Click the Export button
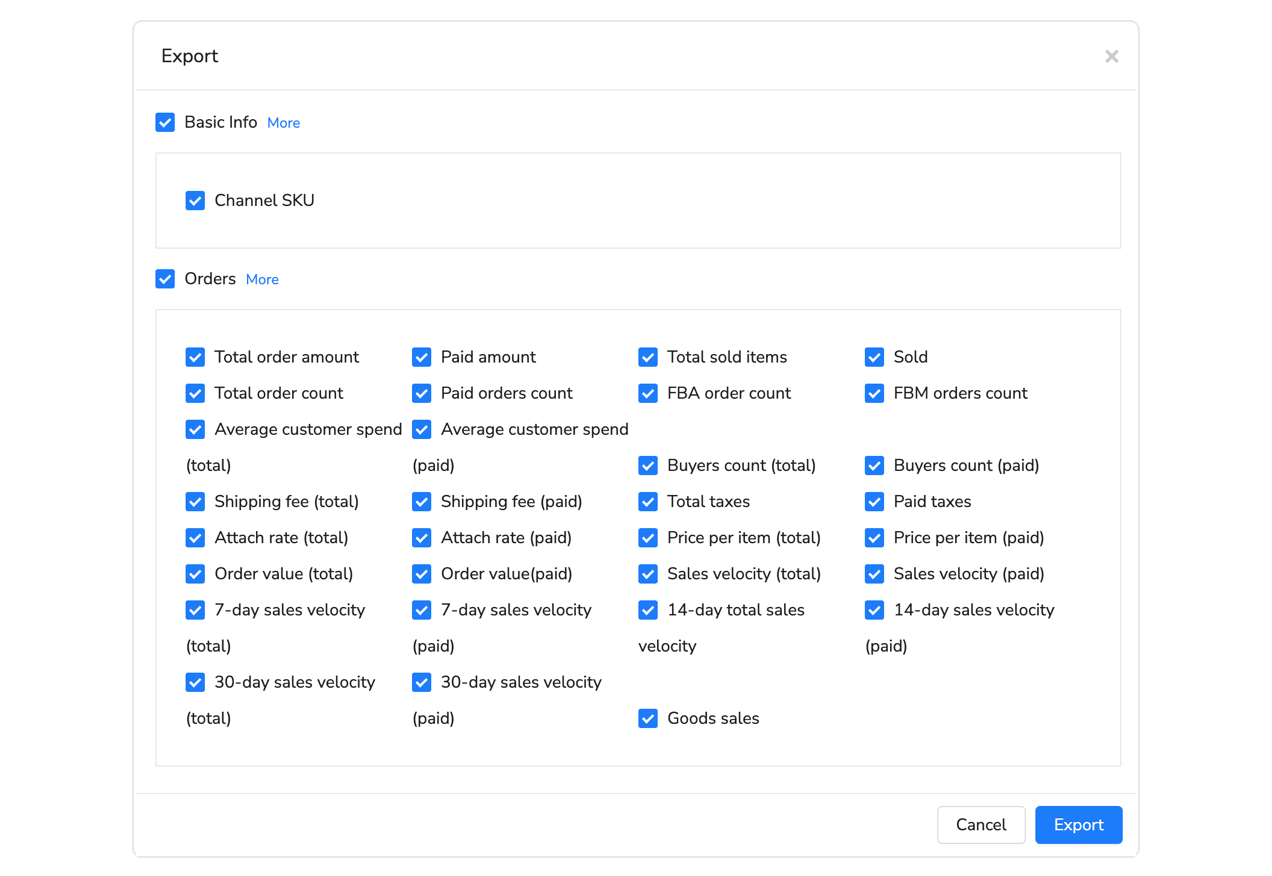 (1078, 825)
